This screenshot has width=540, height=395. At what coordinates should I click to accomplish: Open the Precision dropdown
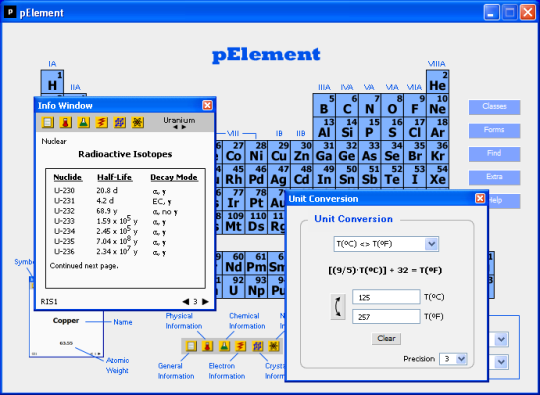pyautogui.click(x=461, y=359)
